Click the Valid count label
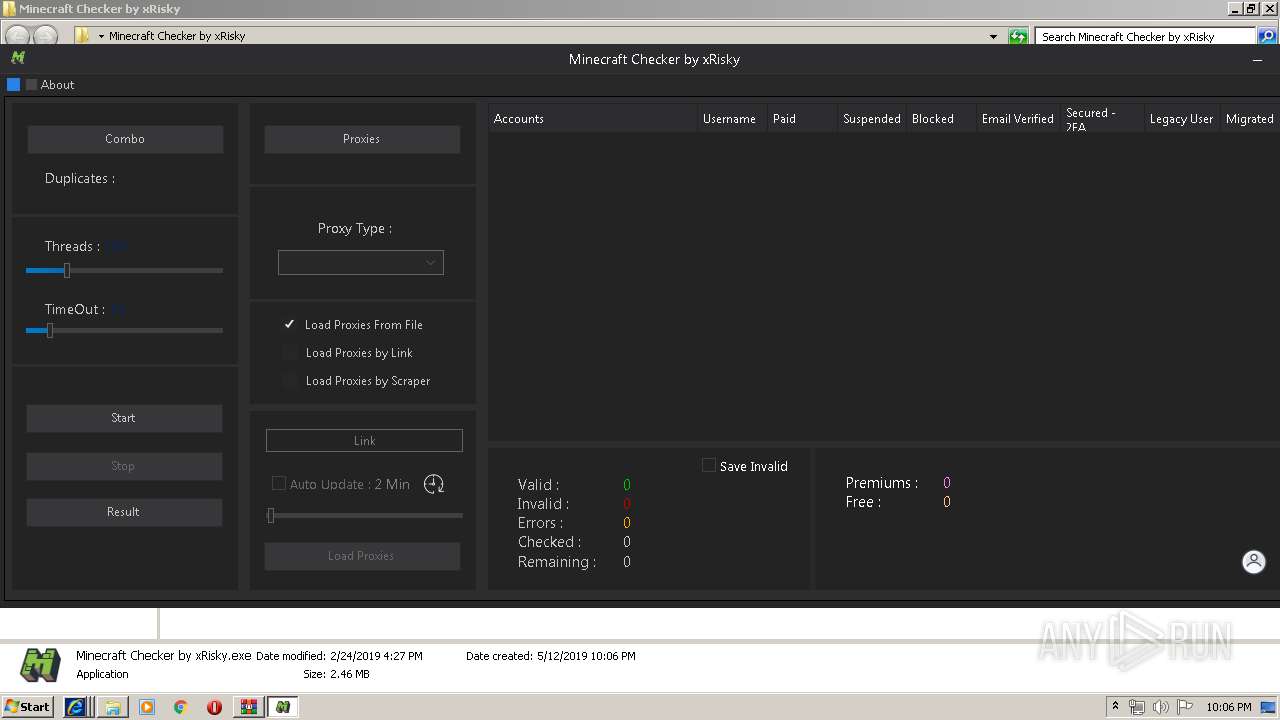1280x720 pixels. [x=539, y=485]
